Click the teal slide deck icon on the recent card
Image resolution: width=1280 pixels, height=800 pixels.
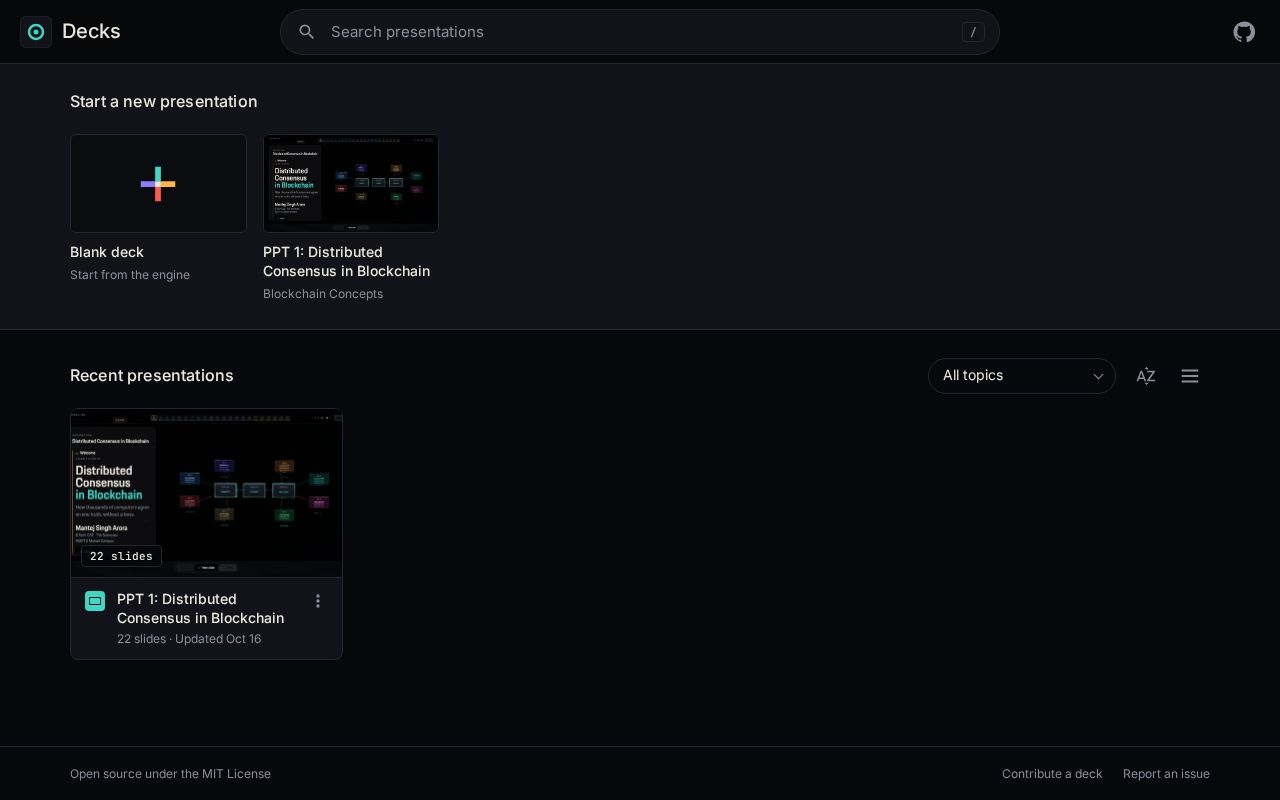[95, 601]
